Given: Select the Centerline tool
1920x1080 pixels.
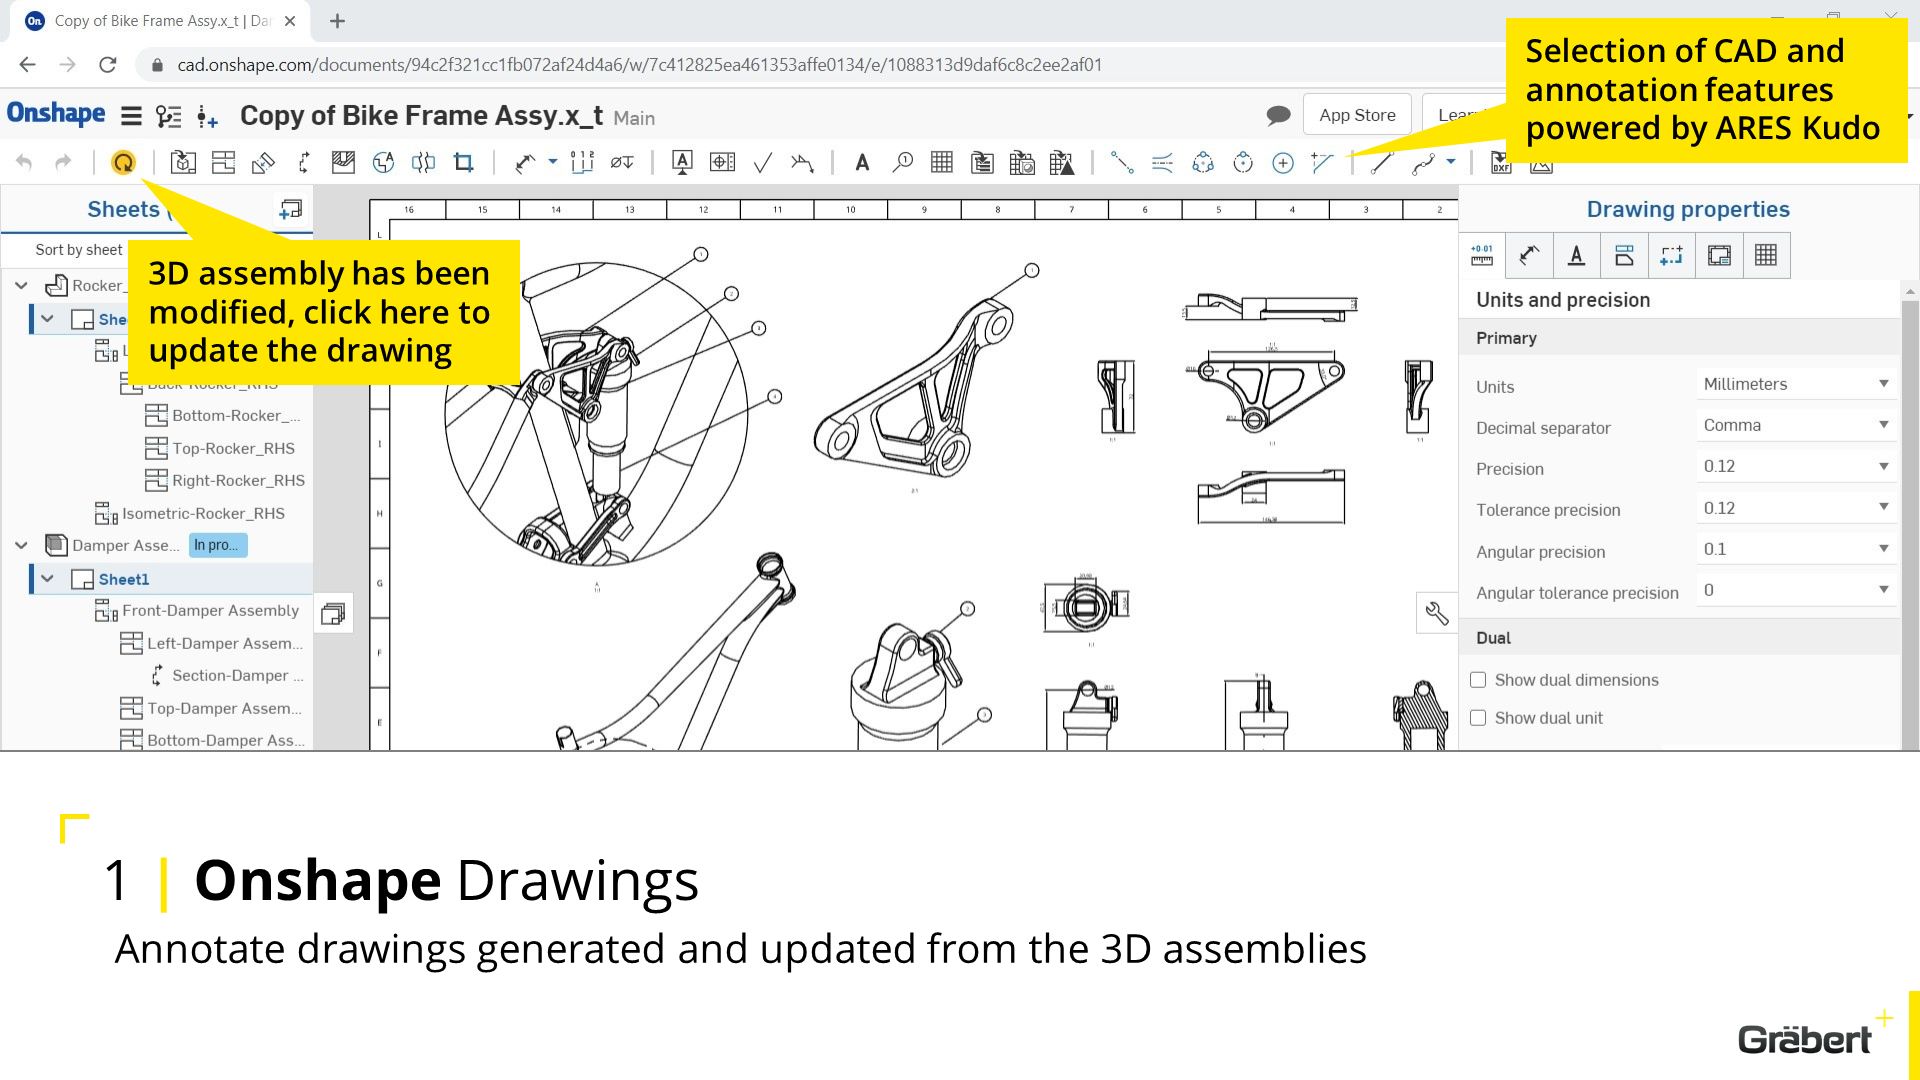Looking at the screenshot, I should [1122, 162].
